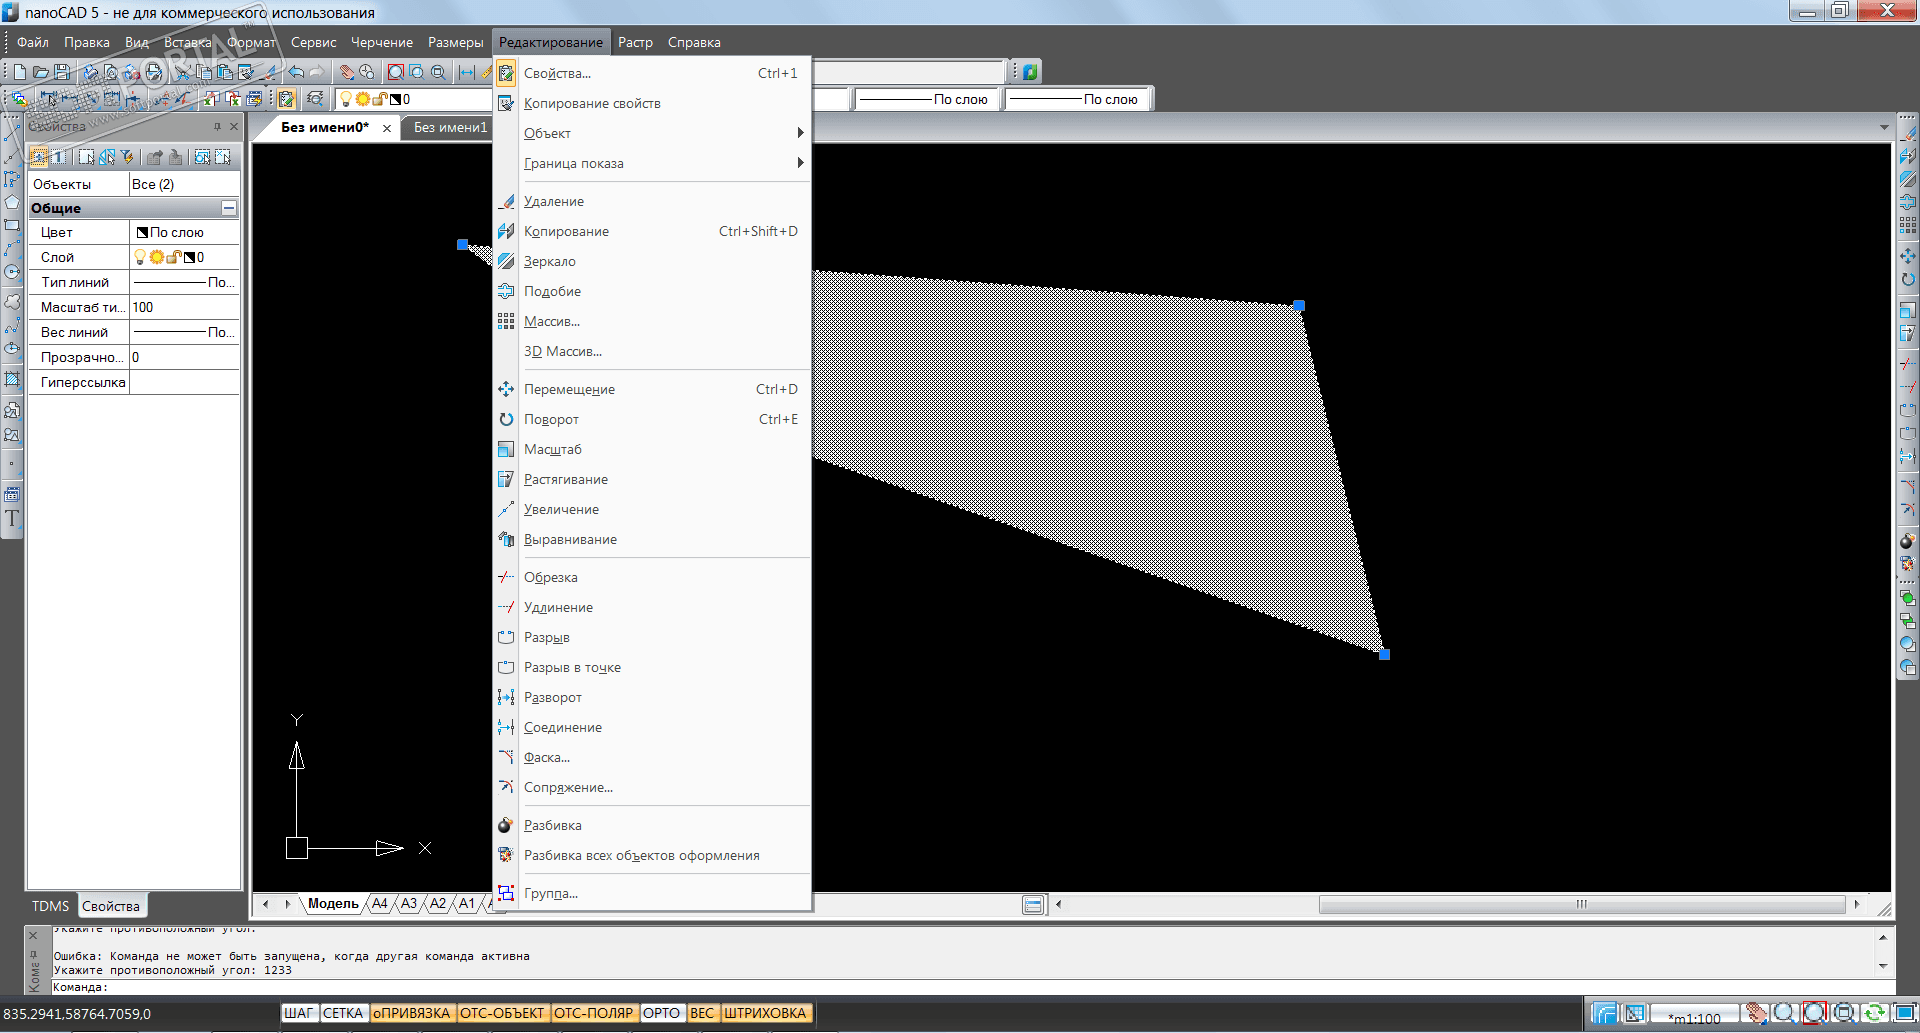
Task: Switch to the TDMS panel tab
Action: 50,906
